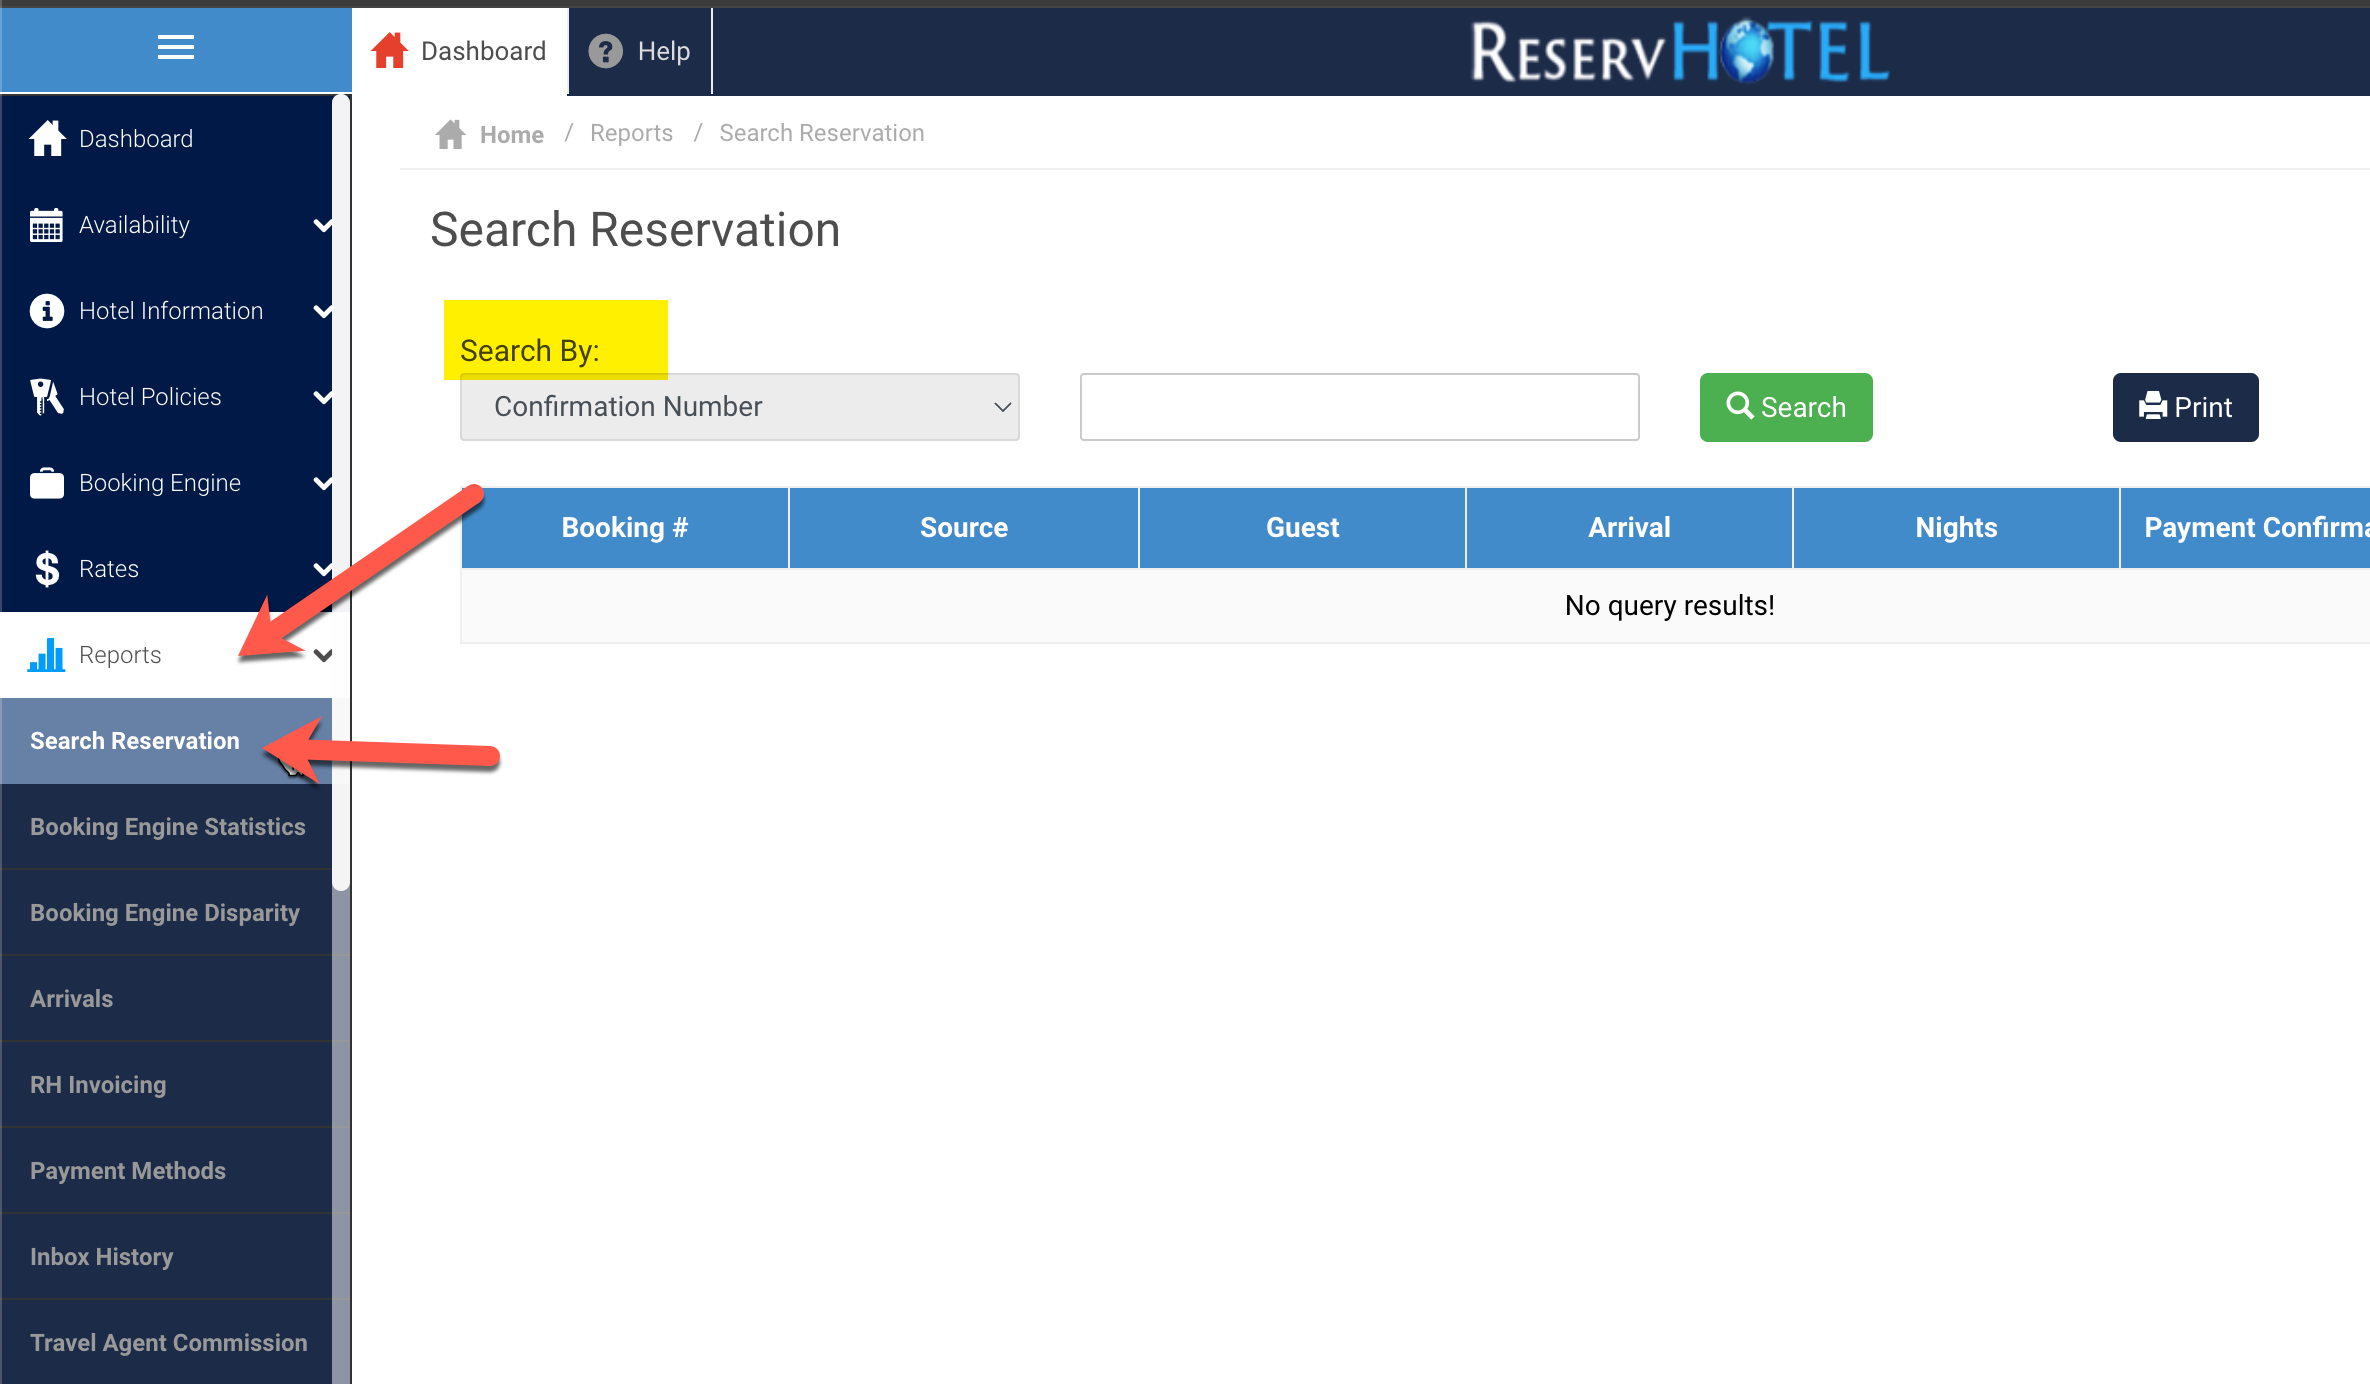
Task: Click the Print button
Action: point(2185,407)
